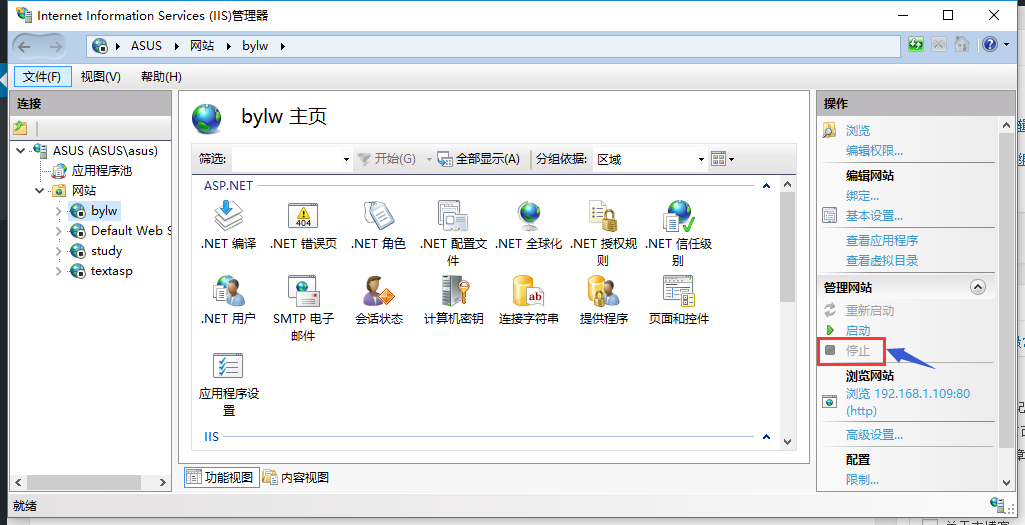The height and width of the screenshot is (525, 1025).
Task: Open 基本设置... link
Action: tap(874, 216)
